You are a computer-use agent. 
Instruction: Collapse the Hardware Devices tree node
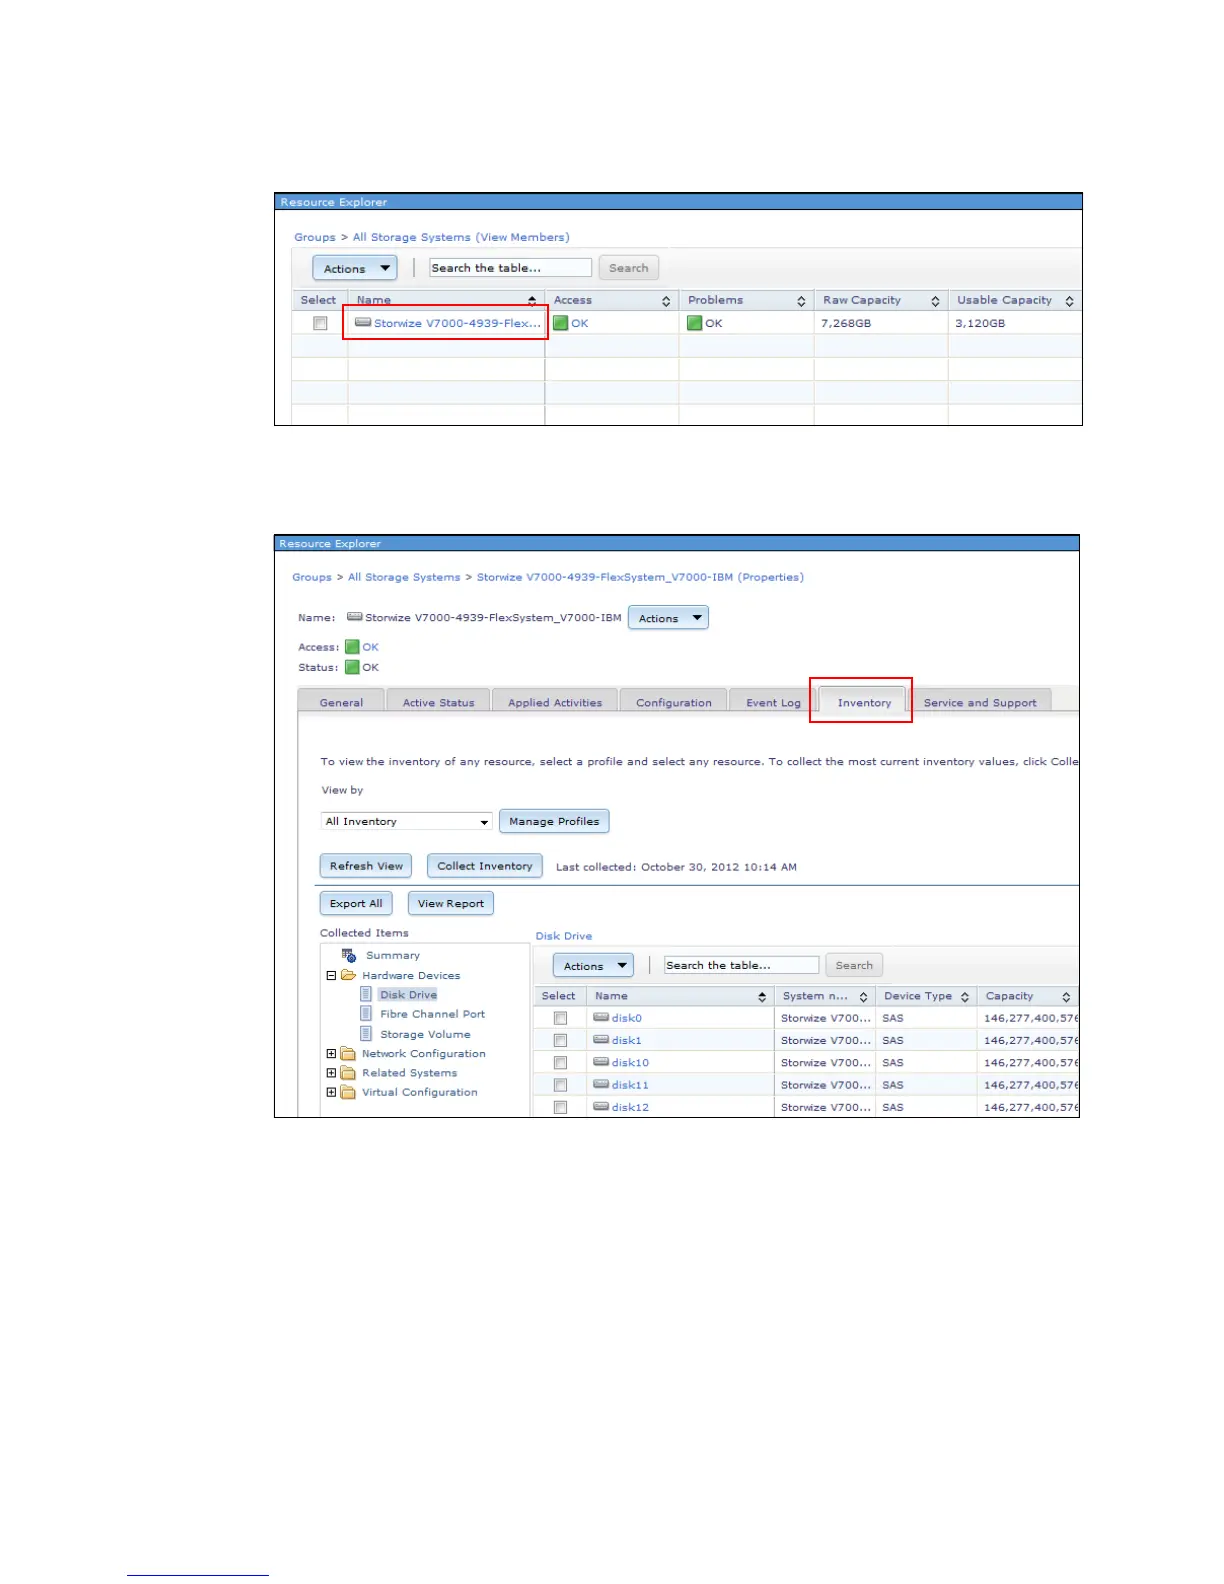(x=331, y=975)
